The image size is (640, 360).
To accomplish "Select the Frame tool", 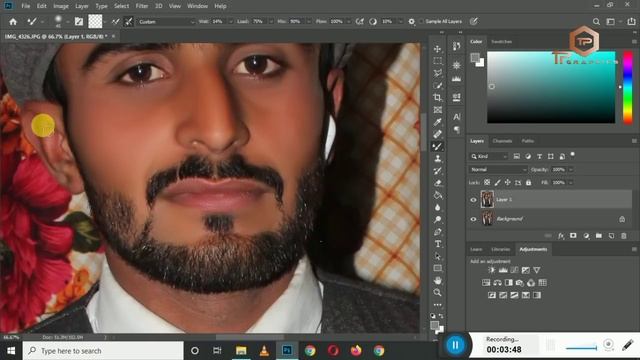I will 438,110.
